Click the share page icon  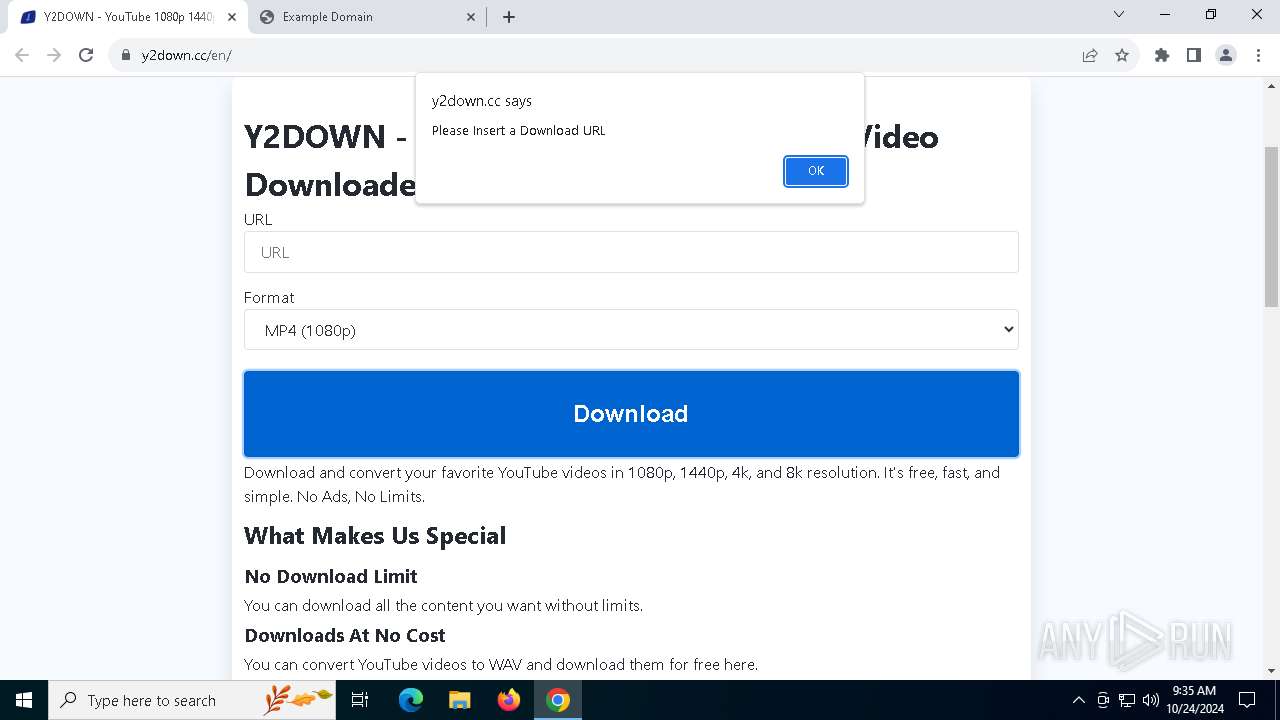pos(1090,55)
